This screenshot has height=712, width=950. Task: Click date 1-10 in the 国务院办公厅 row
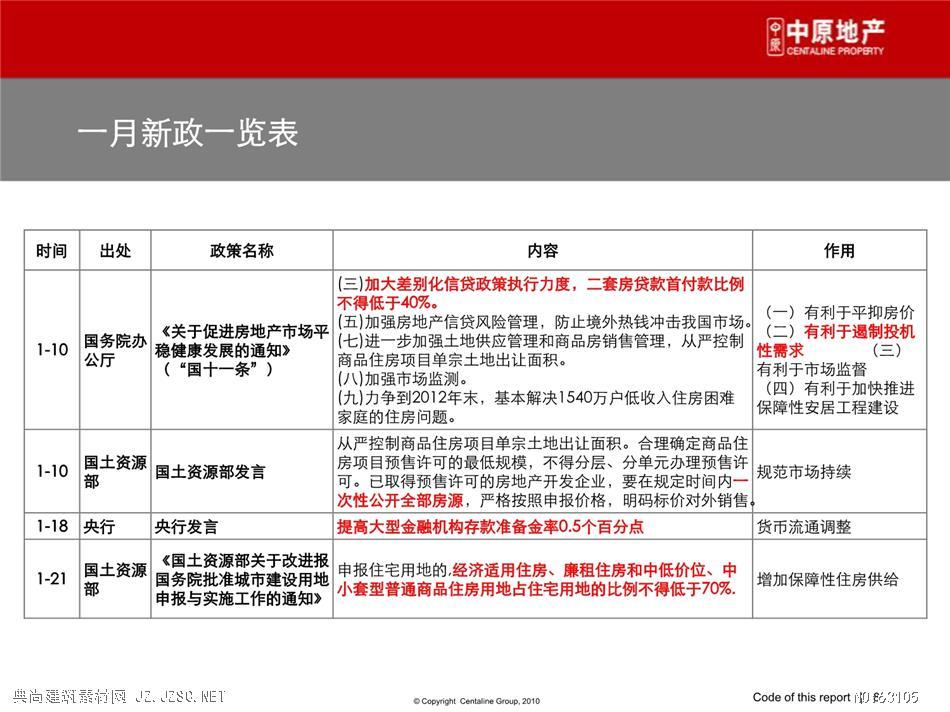(52, 350)
